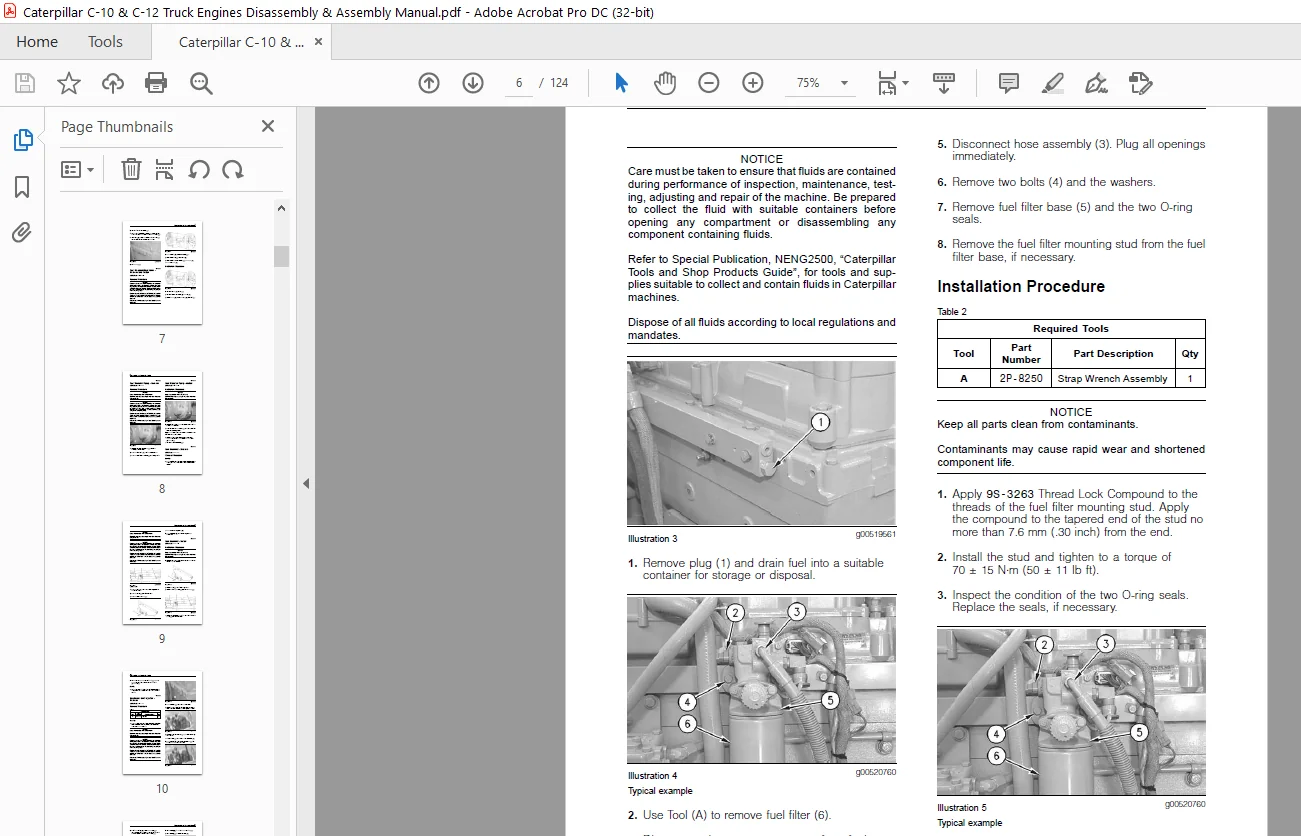Screen dimensions: 1301x836
Task: Click the Save file icon
Action: point(24,83)
